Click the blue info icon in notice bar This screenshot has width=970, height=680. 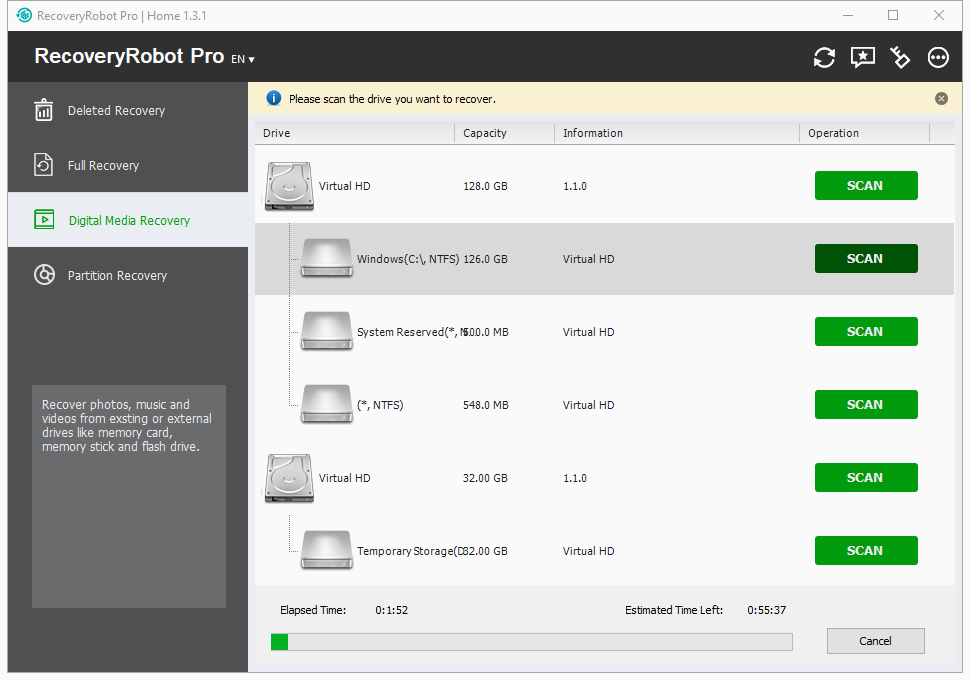273,98
